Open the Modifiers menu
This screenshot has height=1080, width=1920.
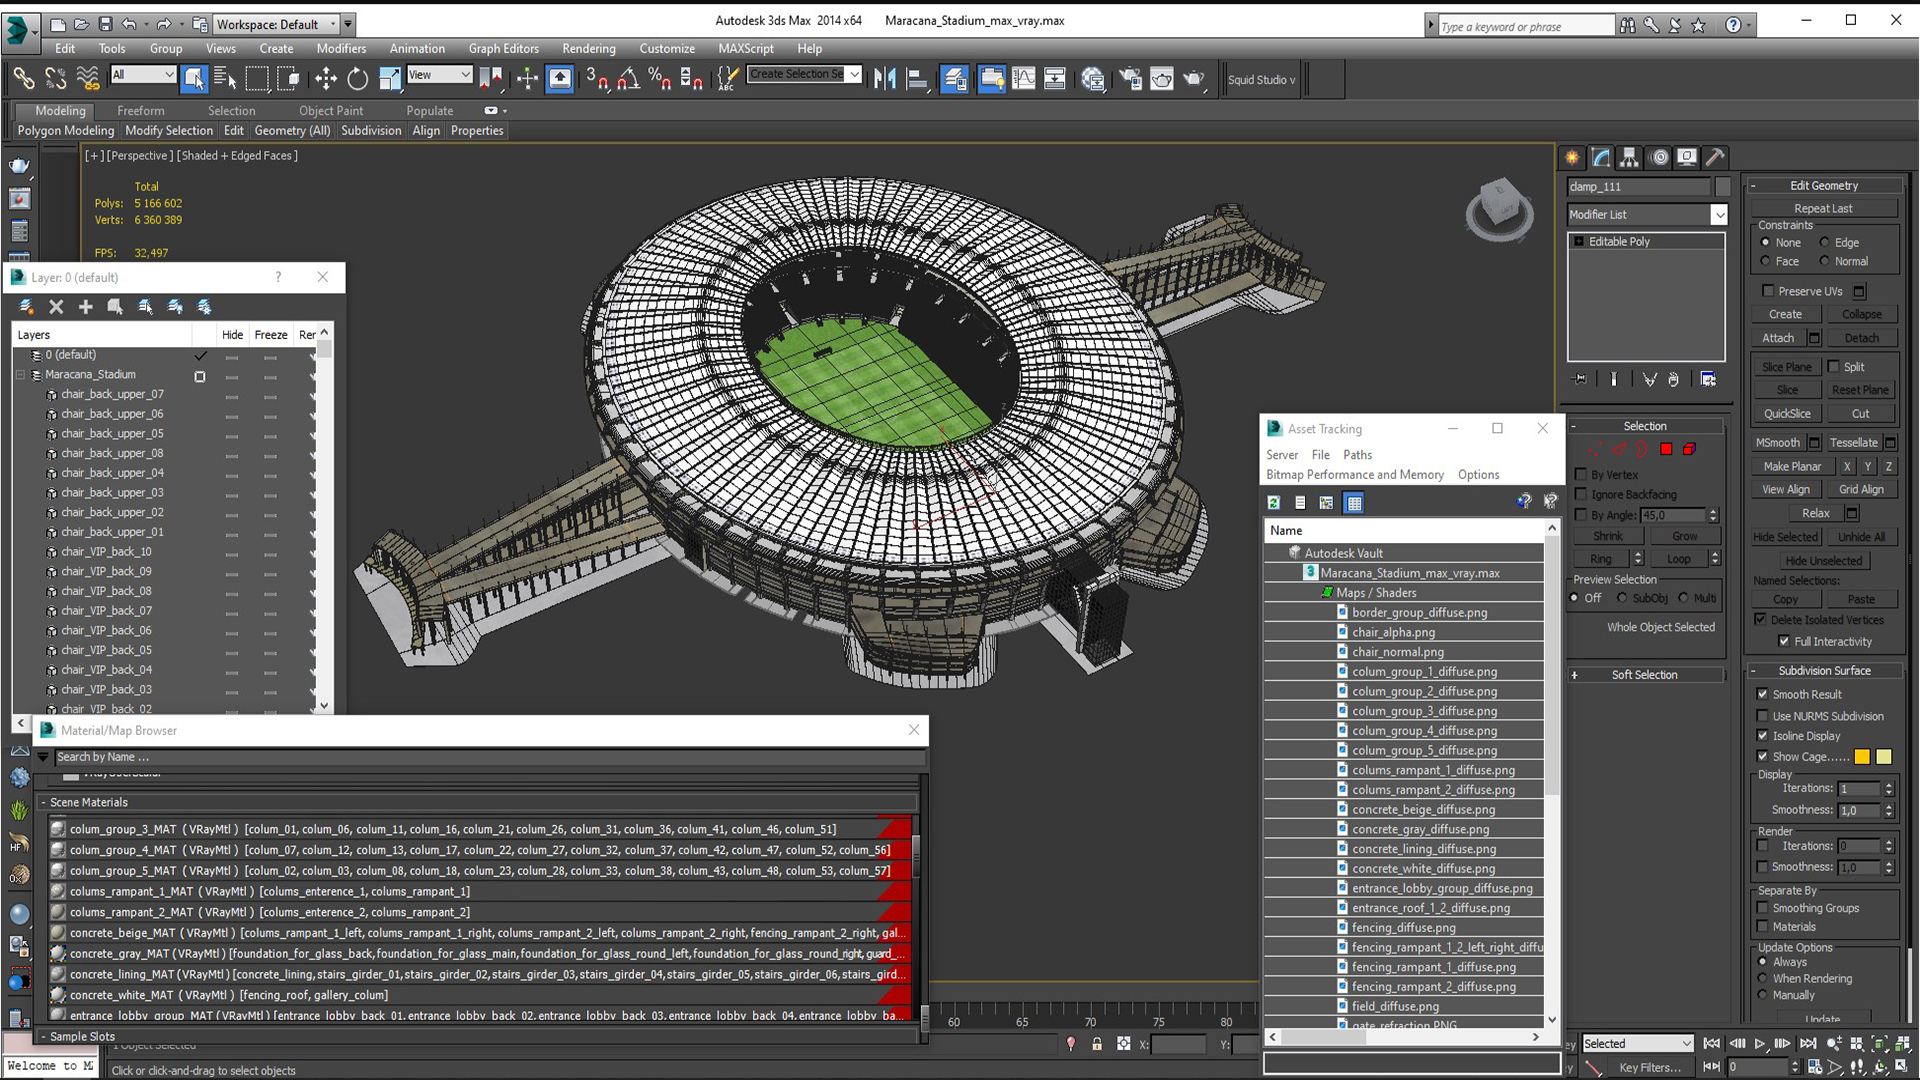point(341,48)
